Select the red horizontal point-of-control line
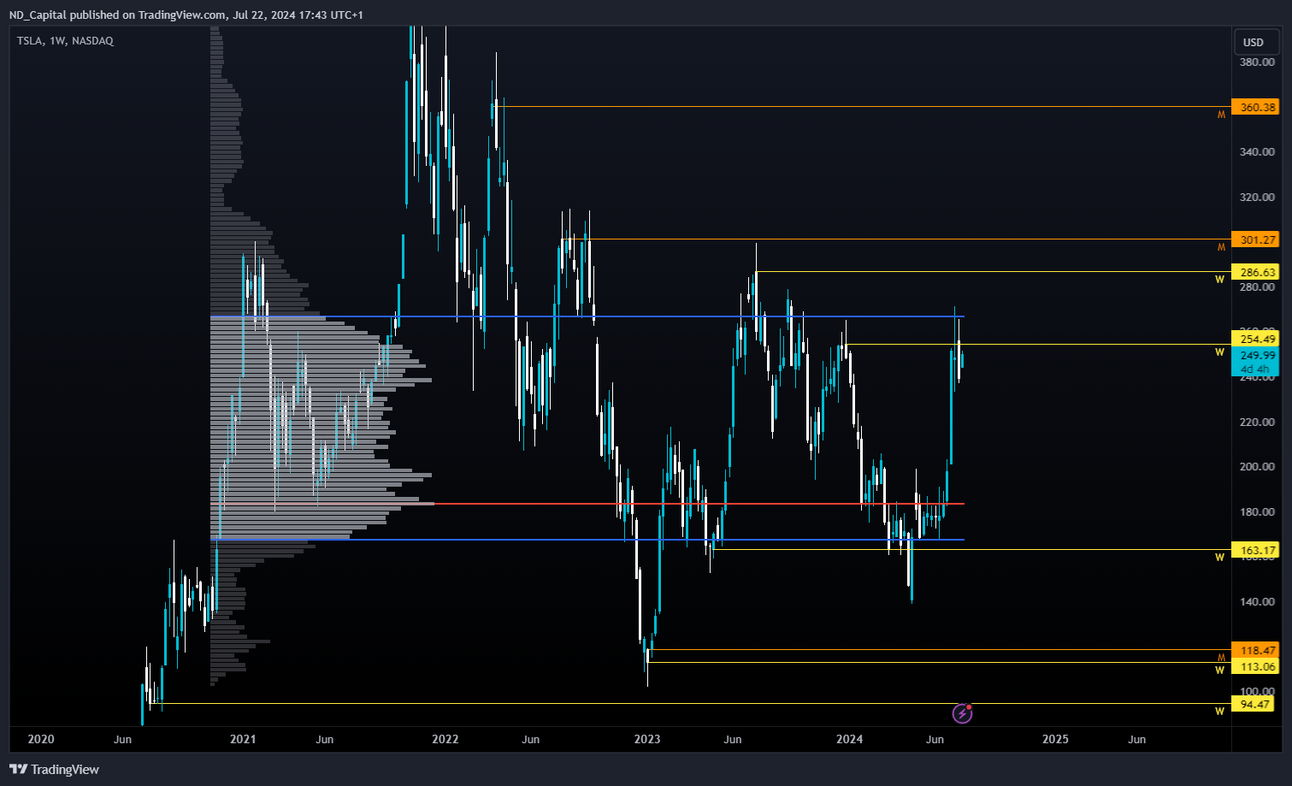The image size is (1292, 786). 587,504
